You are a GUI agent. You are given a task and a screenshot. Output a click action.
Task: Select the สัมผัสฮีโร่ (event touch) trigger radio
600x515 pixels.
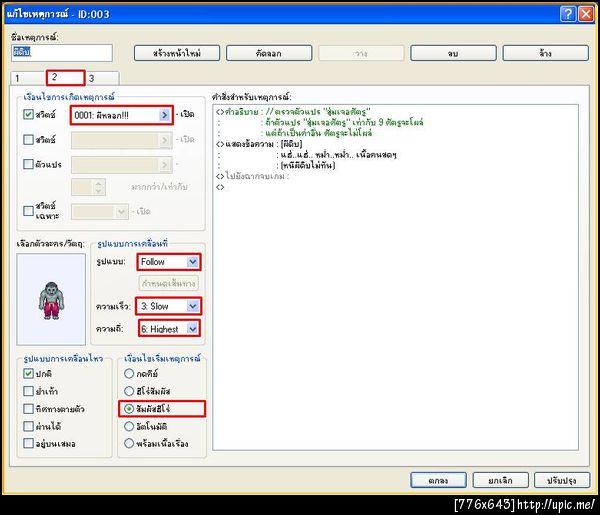tap(129, 409)
